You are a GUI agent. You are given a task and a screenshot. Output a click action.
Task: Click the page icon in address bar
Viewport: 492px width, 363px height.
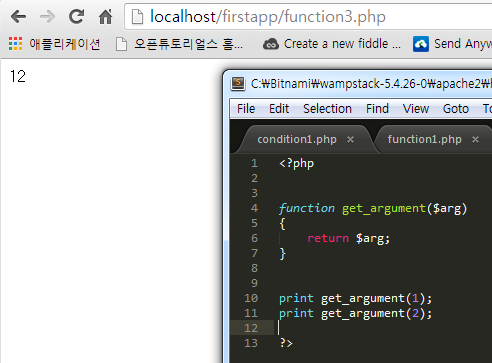[x=137, y=17]
